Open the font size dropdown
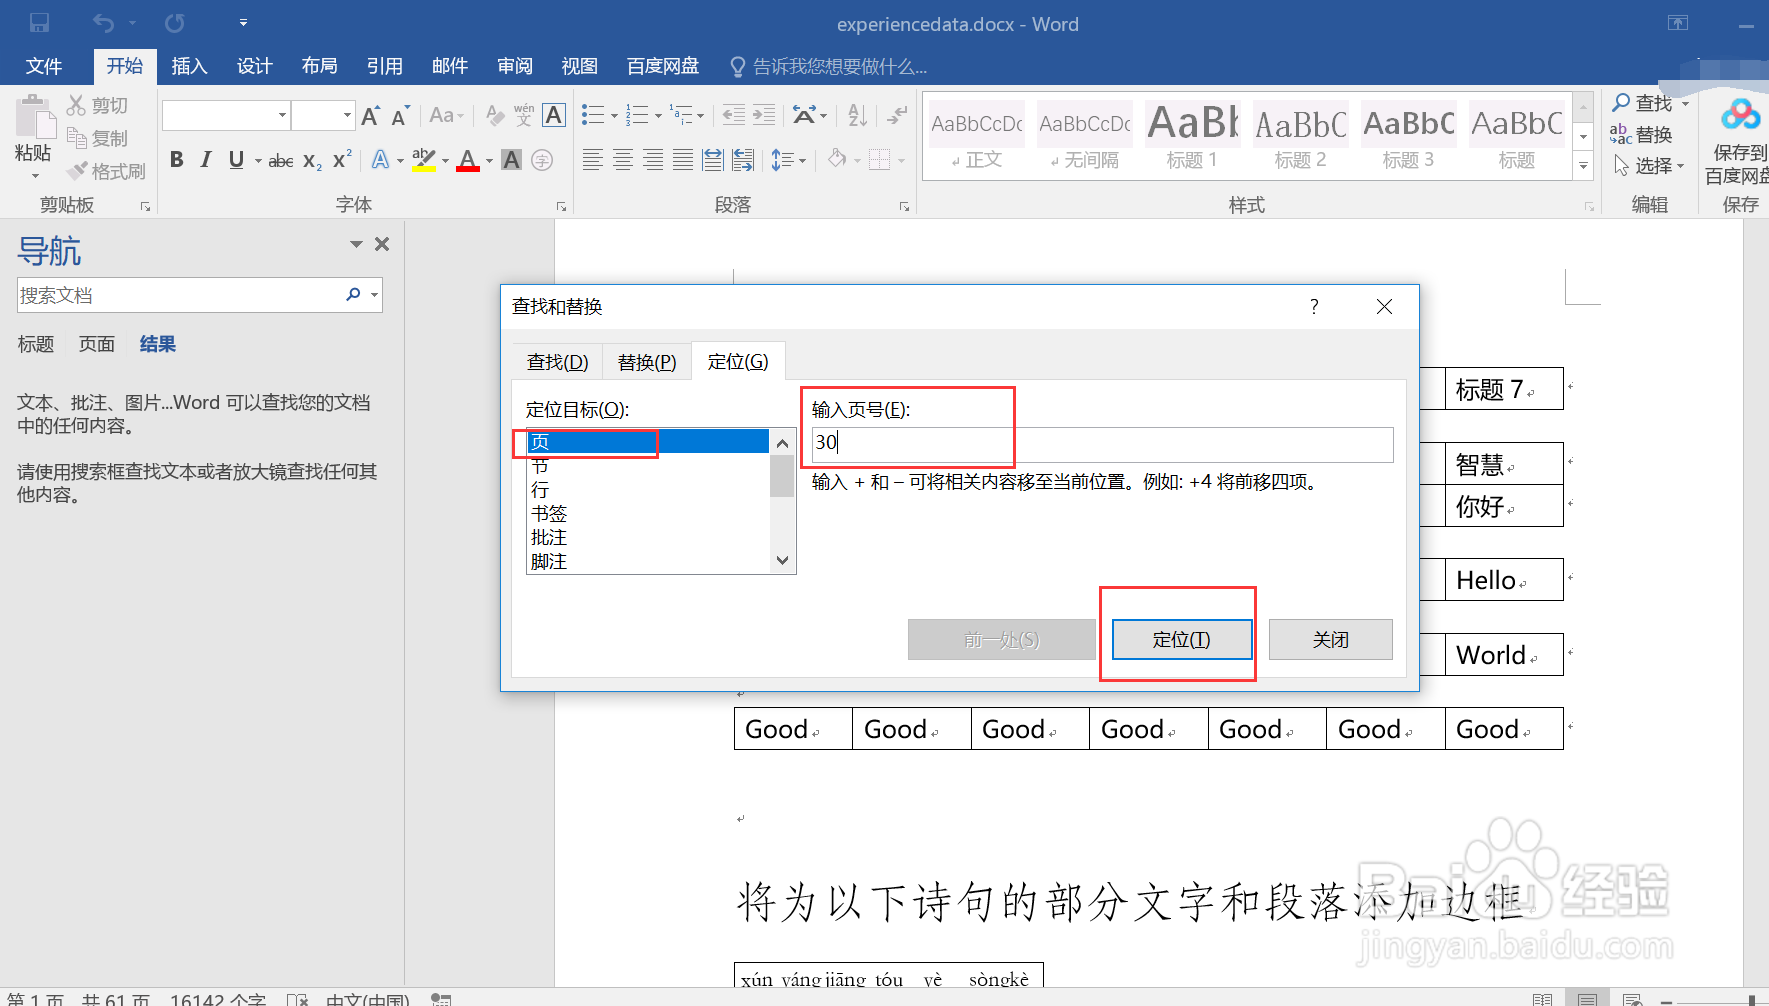The image size is (1769, 1006). pyautogui.click(x=347, y=114)
